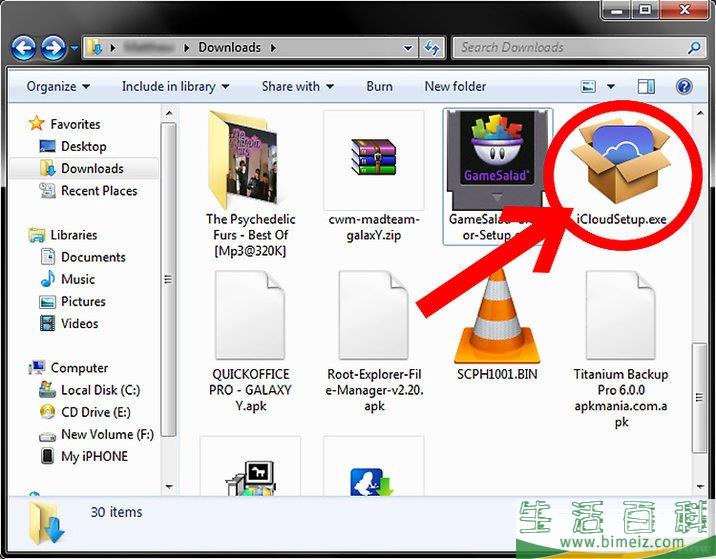716x559 pixels.
Task: Select Computer in the navigation pane
Action: 79,368
